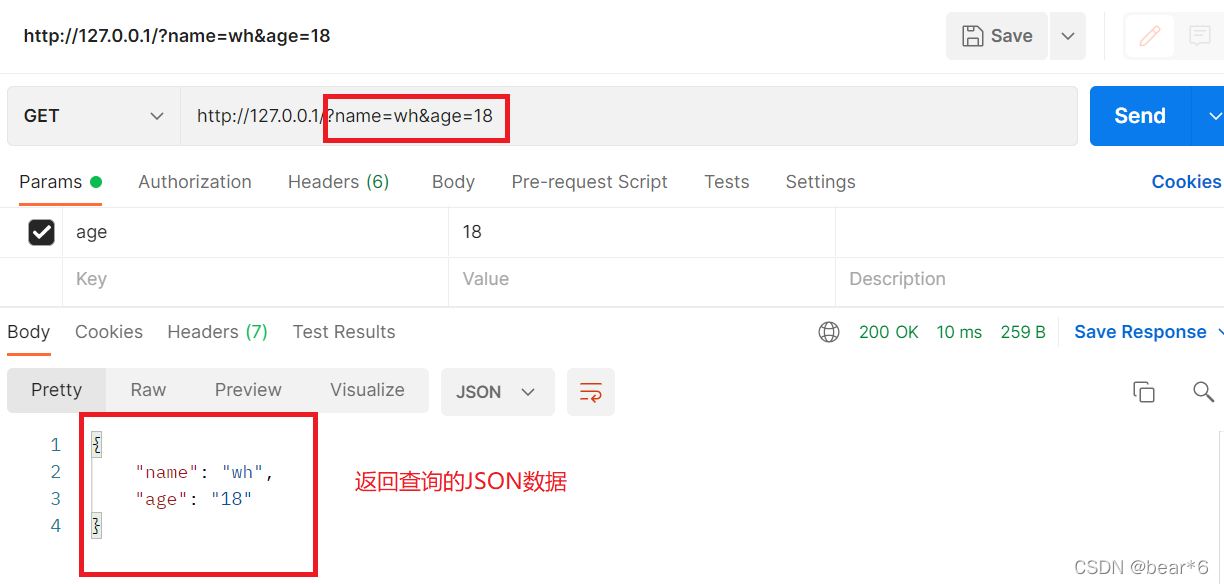
Task: Expand the Save Response dropdown
Action: click(1220, 332)
